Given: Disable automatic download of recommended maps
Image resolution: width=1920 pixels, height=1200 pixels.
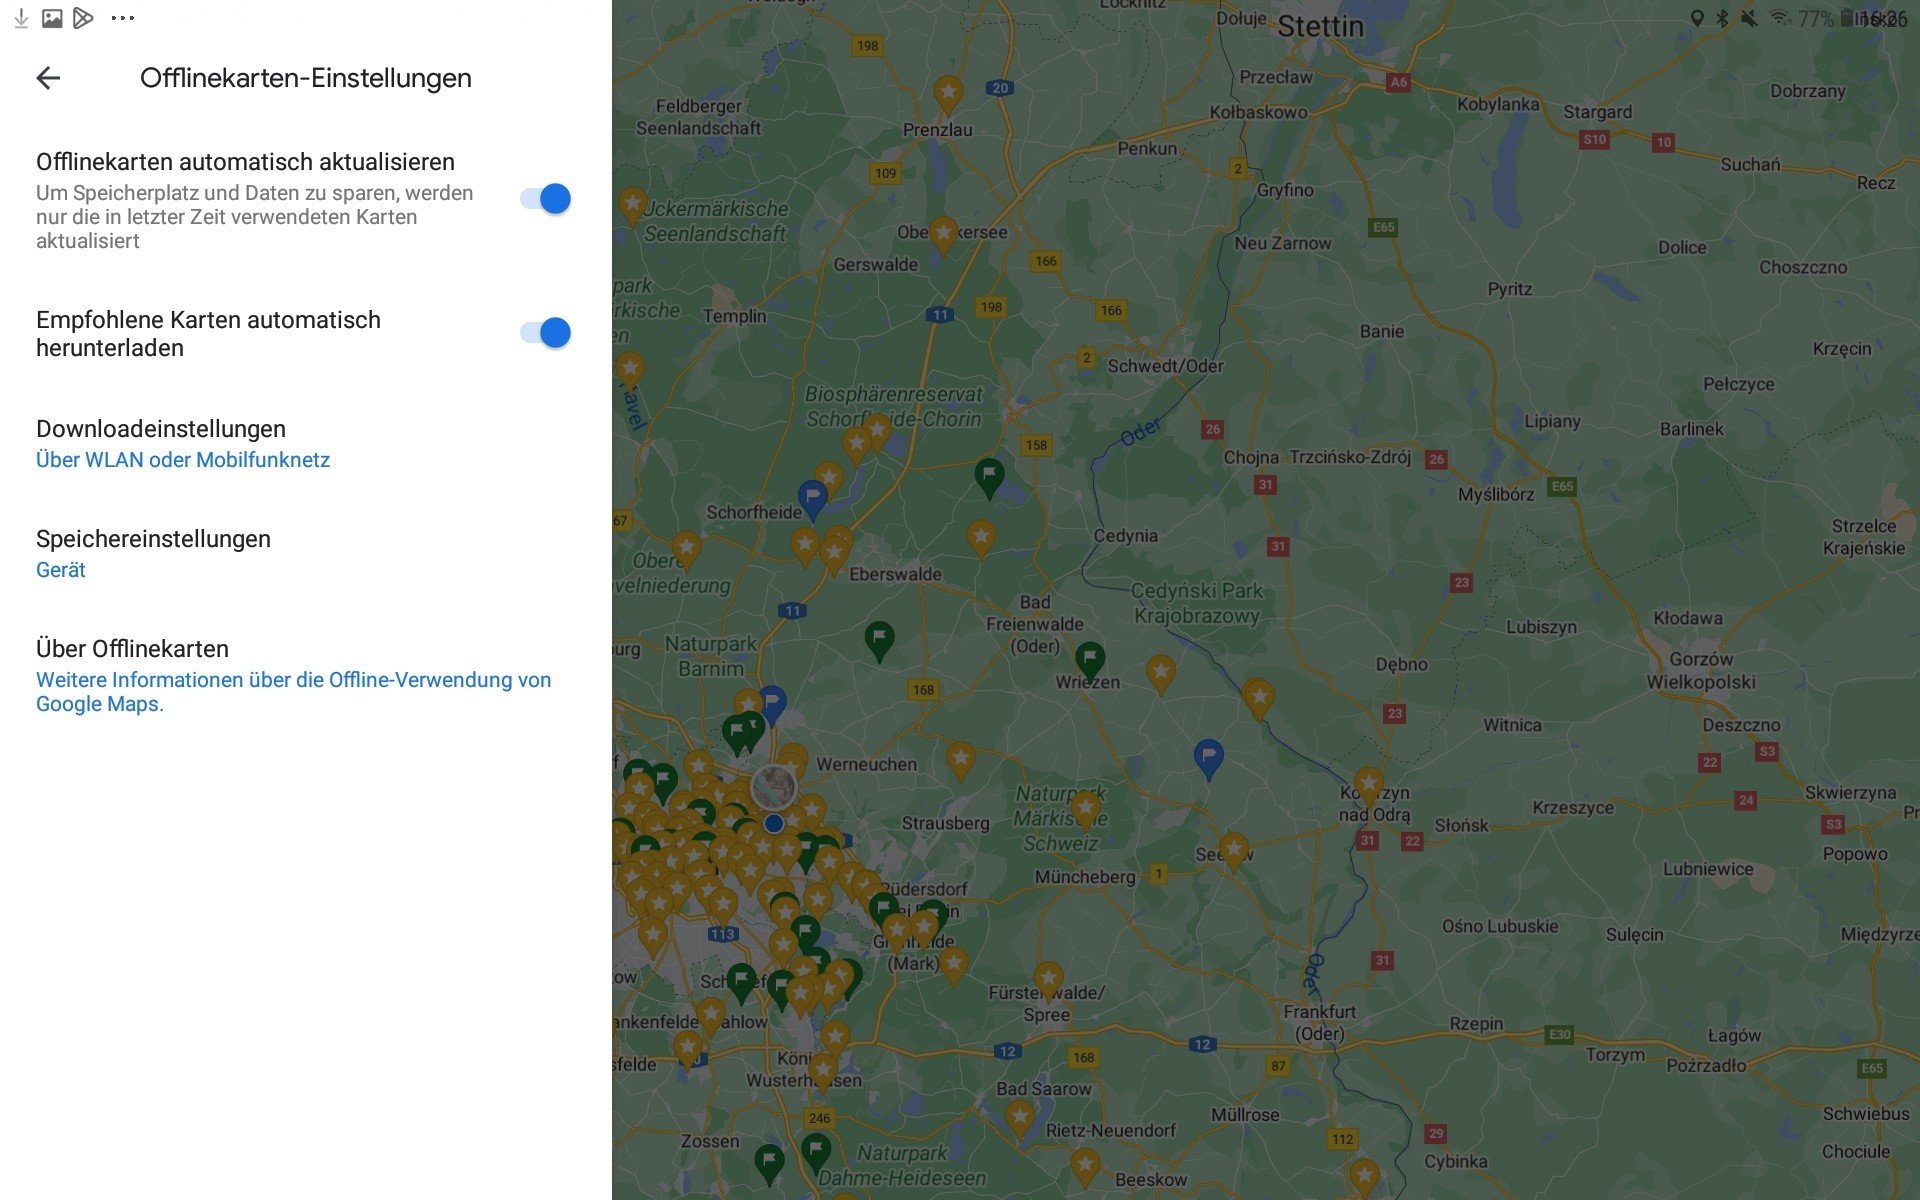Looking at the screenshot, I should 545,333.
